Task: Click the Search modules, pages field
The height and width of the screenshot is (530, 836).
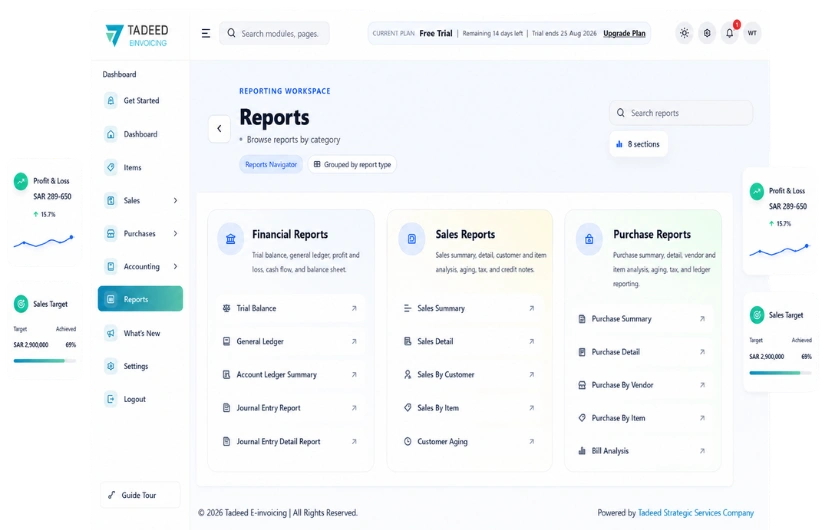Action: coord(275,33)
